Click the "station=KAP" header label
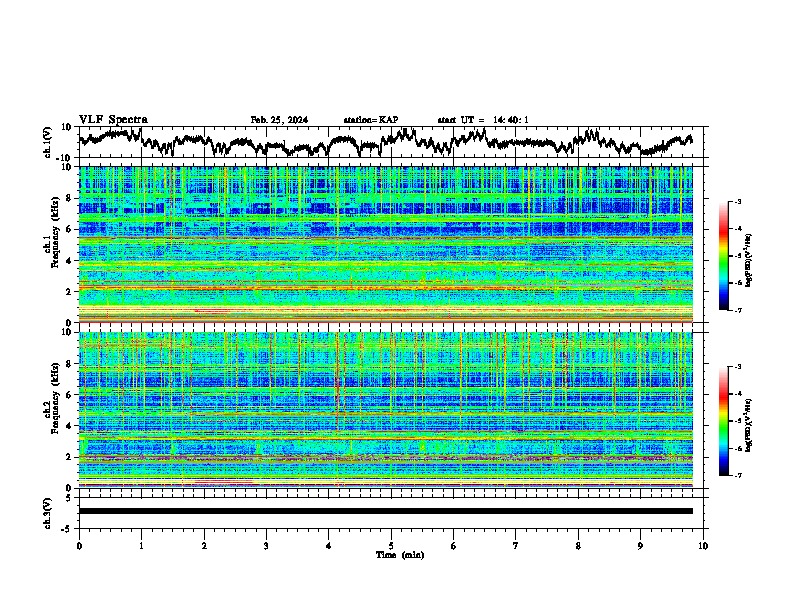 pos(371,120)
